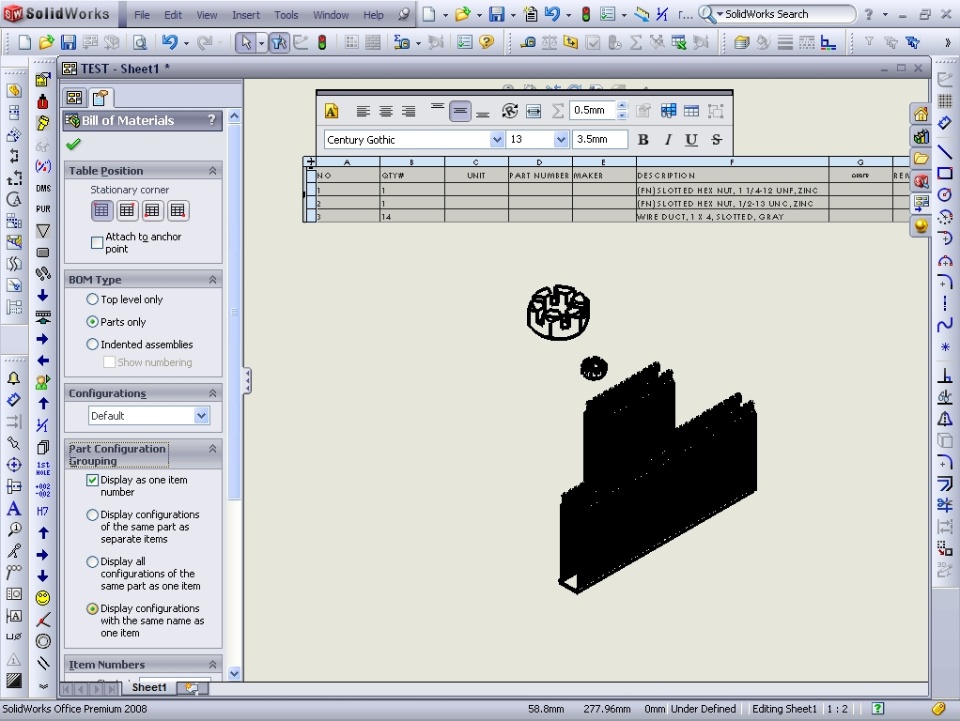Screen dimensions: 960x721
Task: Click the Line sketch tool on right toolbar
Action: coord(945,151)
